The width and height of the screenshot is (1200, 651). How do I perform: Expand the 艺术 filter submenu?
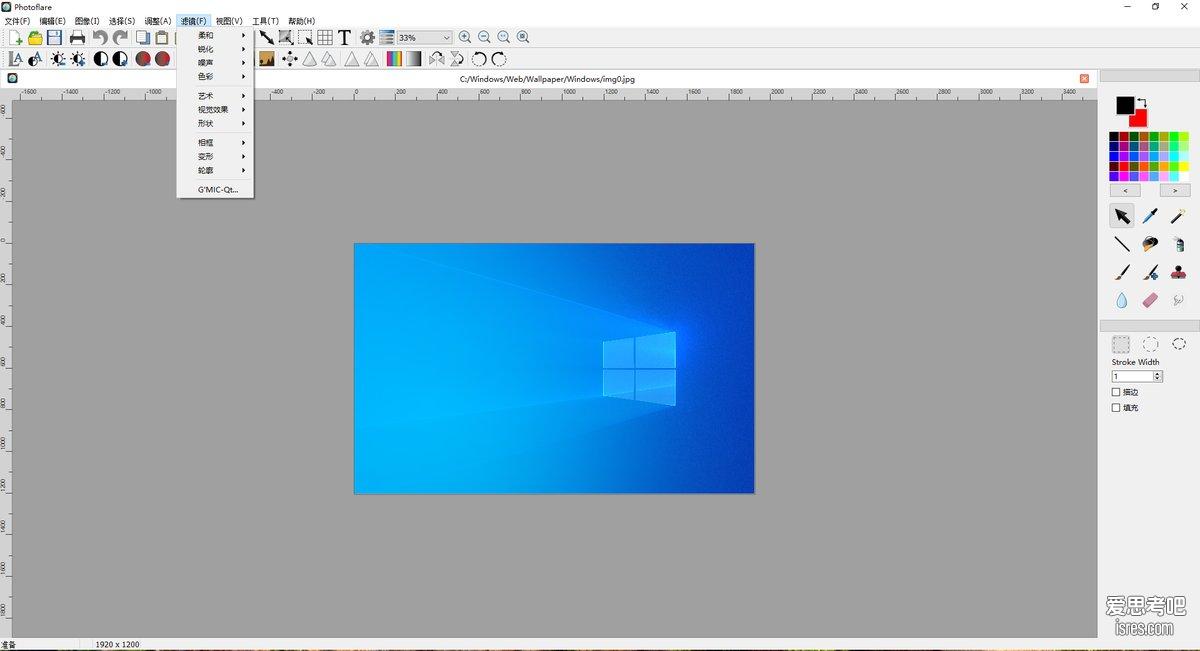click(215, 96)
